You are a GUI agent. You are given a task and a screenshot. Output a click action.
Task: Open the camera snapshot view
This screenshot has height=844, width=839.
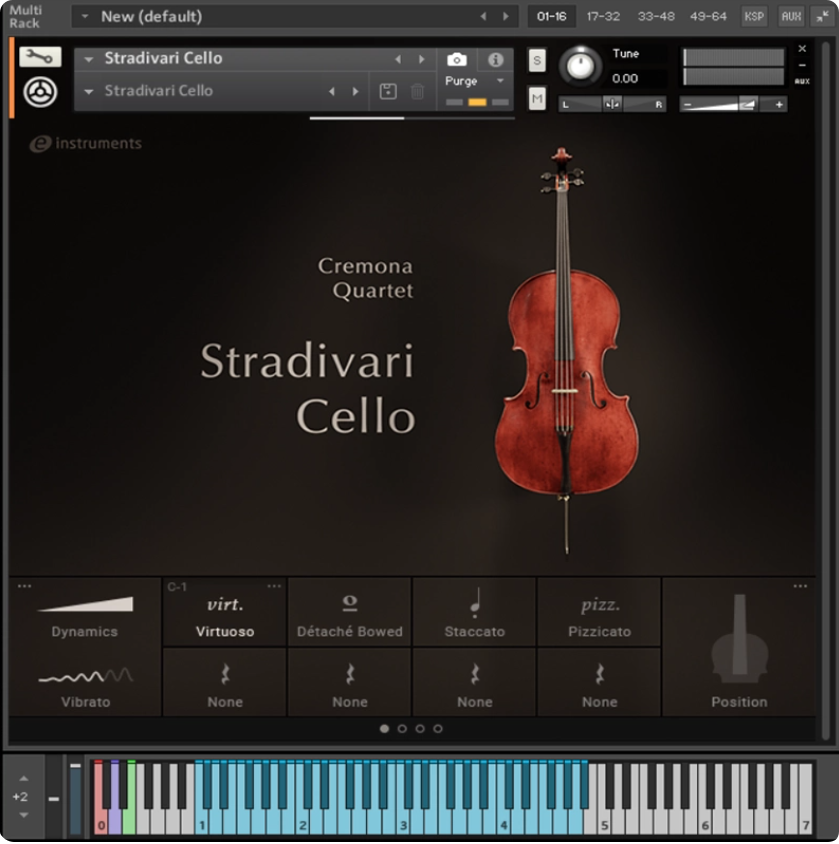(456, 59)
